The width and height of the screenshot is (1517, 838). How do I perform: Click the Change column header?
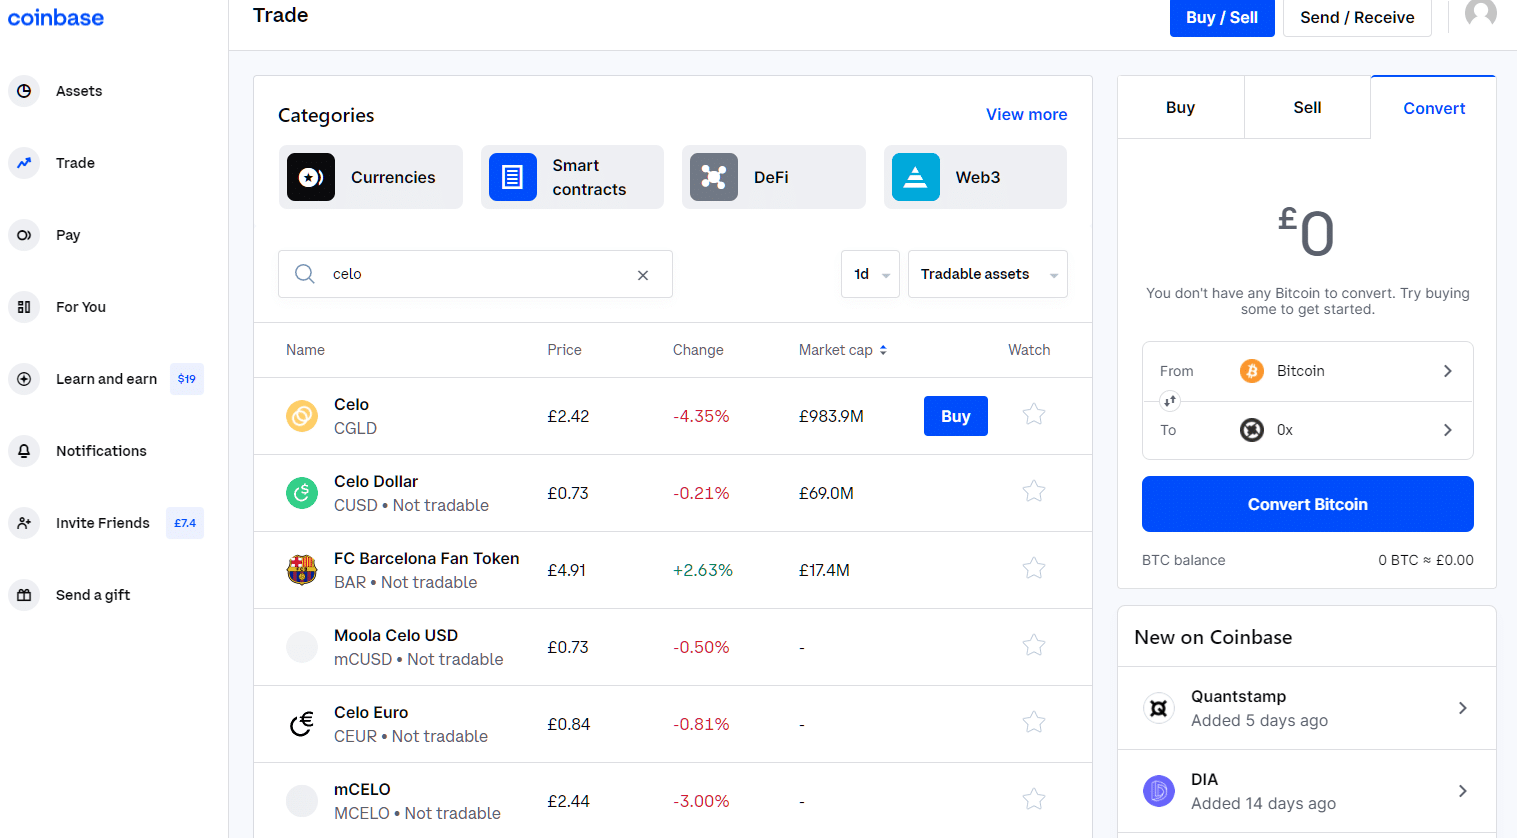coord(698,350)
